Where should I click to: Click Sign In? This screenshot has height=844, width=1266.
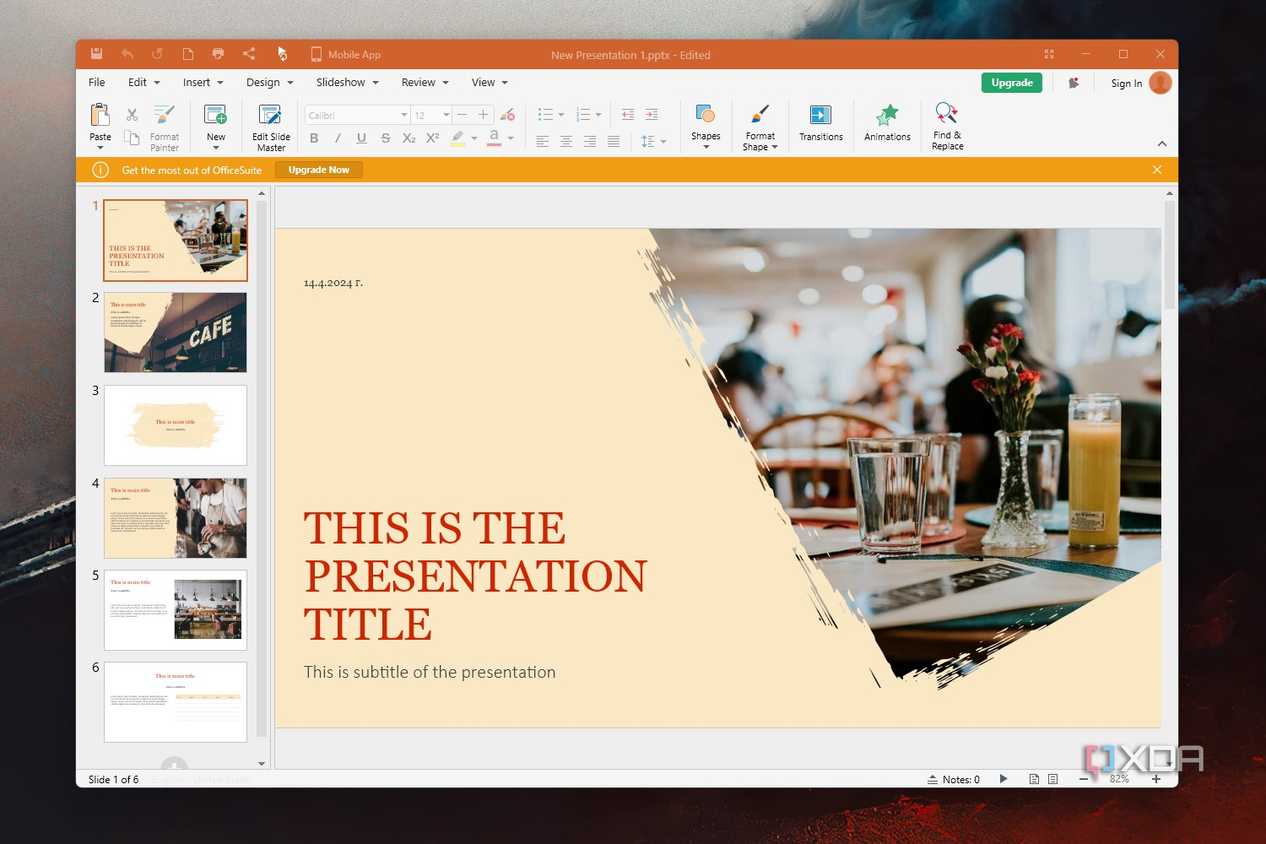pyautogui.click(x=1126, y=83)
